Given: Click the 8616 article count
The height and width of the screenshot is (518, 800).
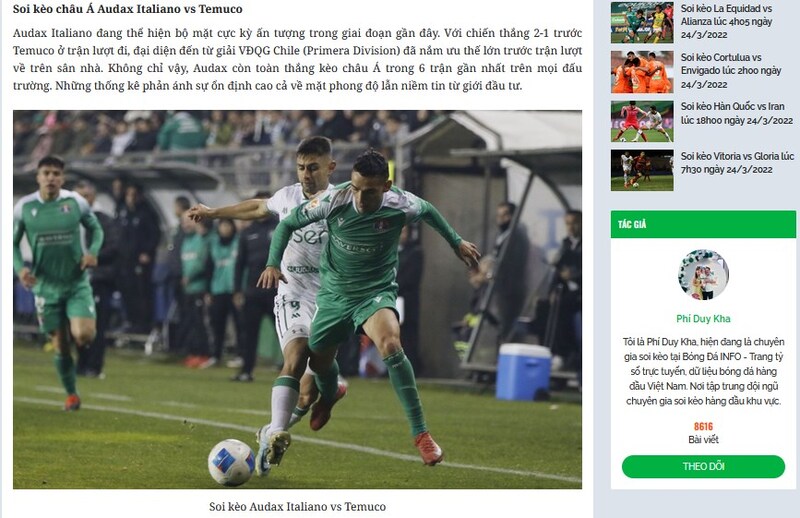Looking at the screenshot, I should (703, 427).
